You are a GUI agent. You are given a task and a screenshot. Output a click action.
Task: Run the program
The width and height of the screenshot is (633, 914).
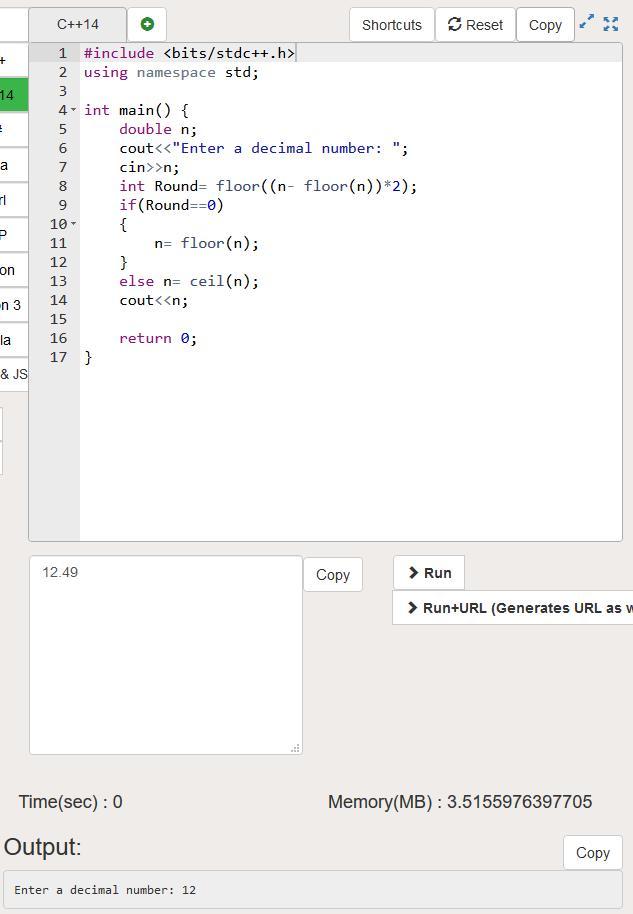click(429, 573)
